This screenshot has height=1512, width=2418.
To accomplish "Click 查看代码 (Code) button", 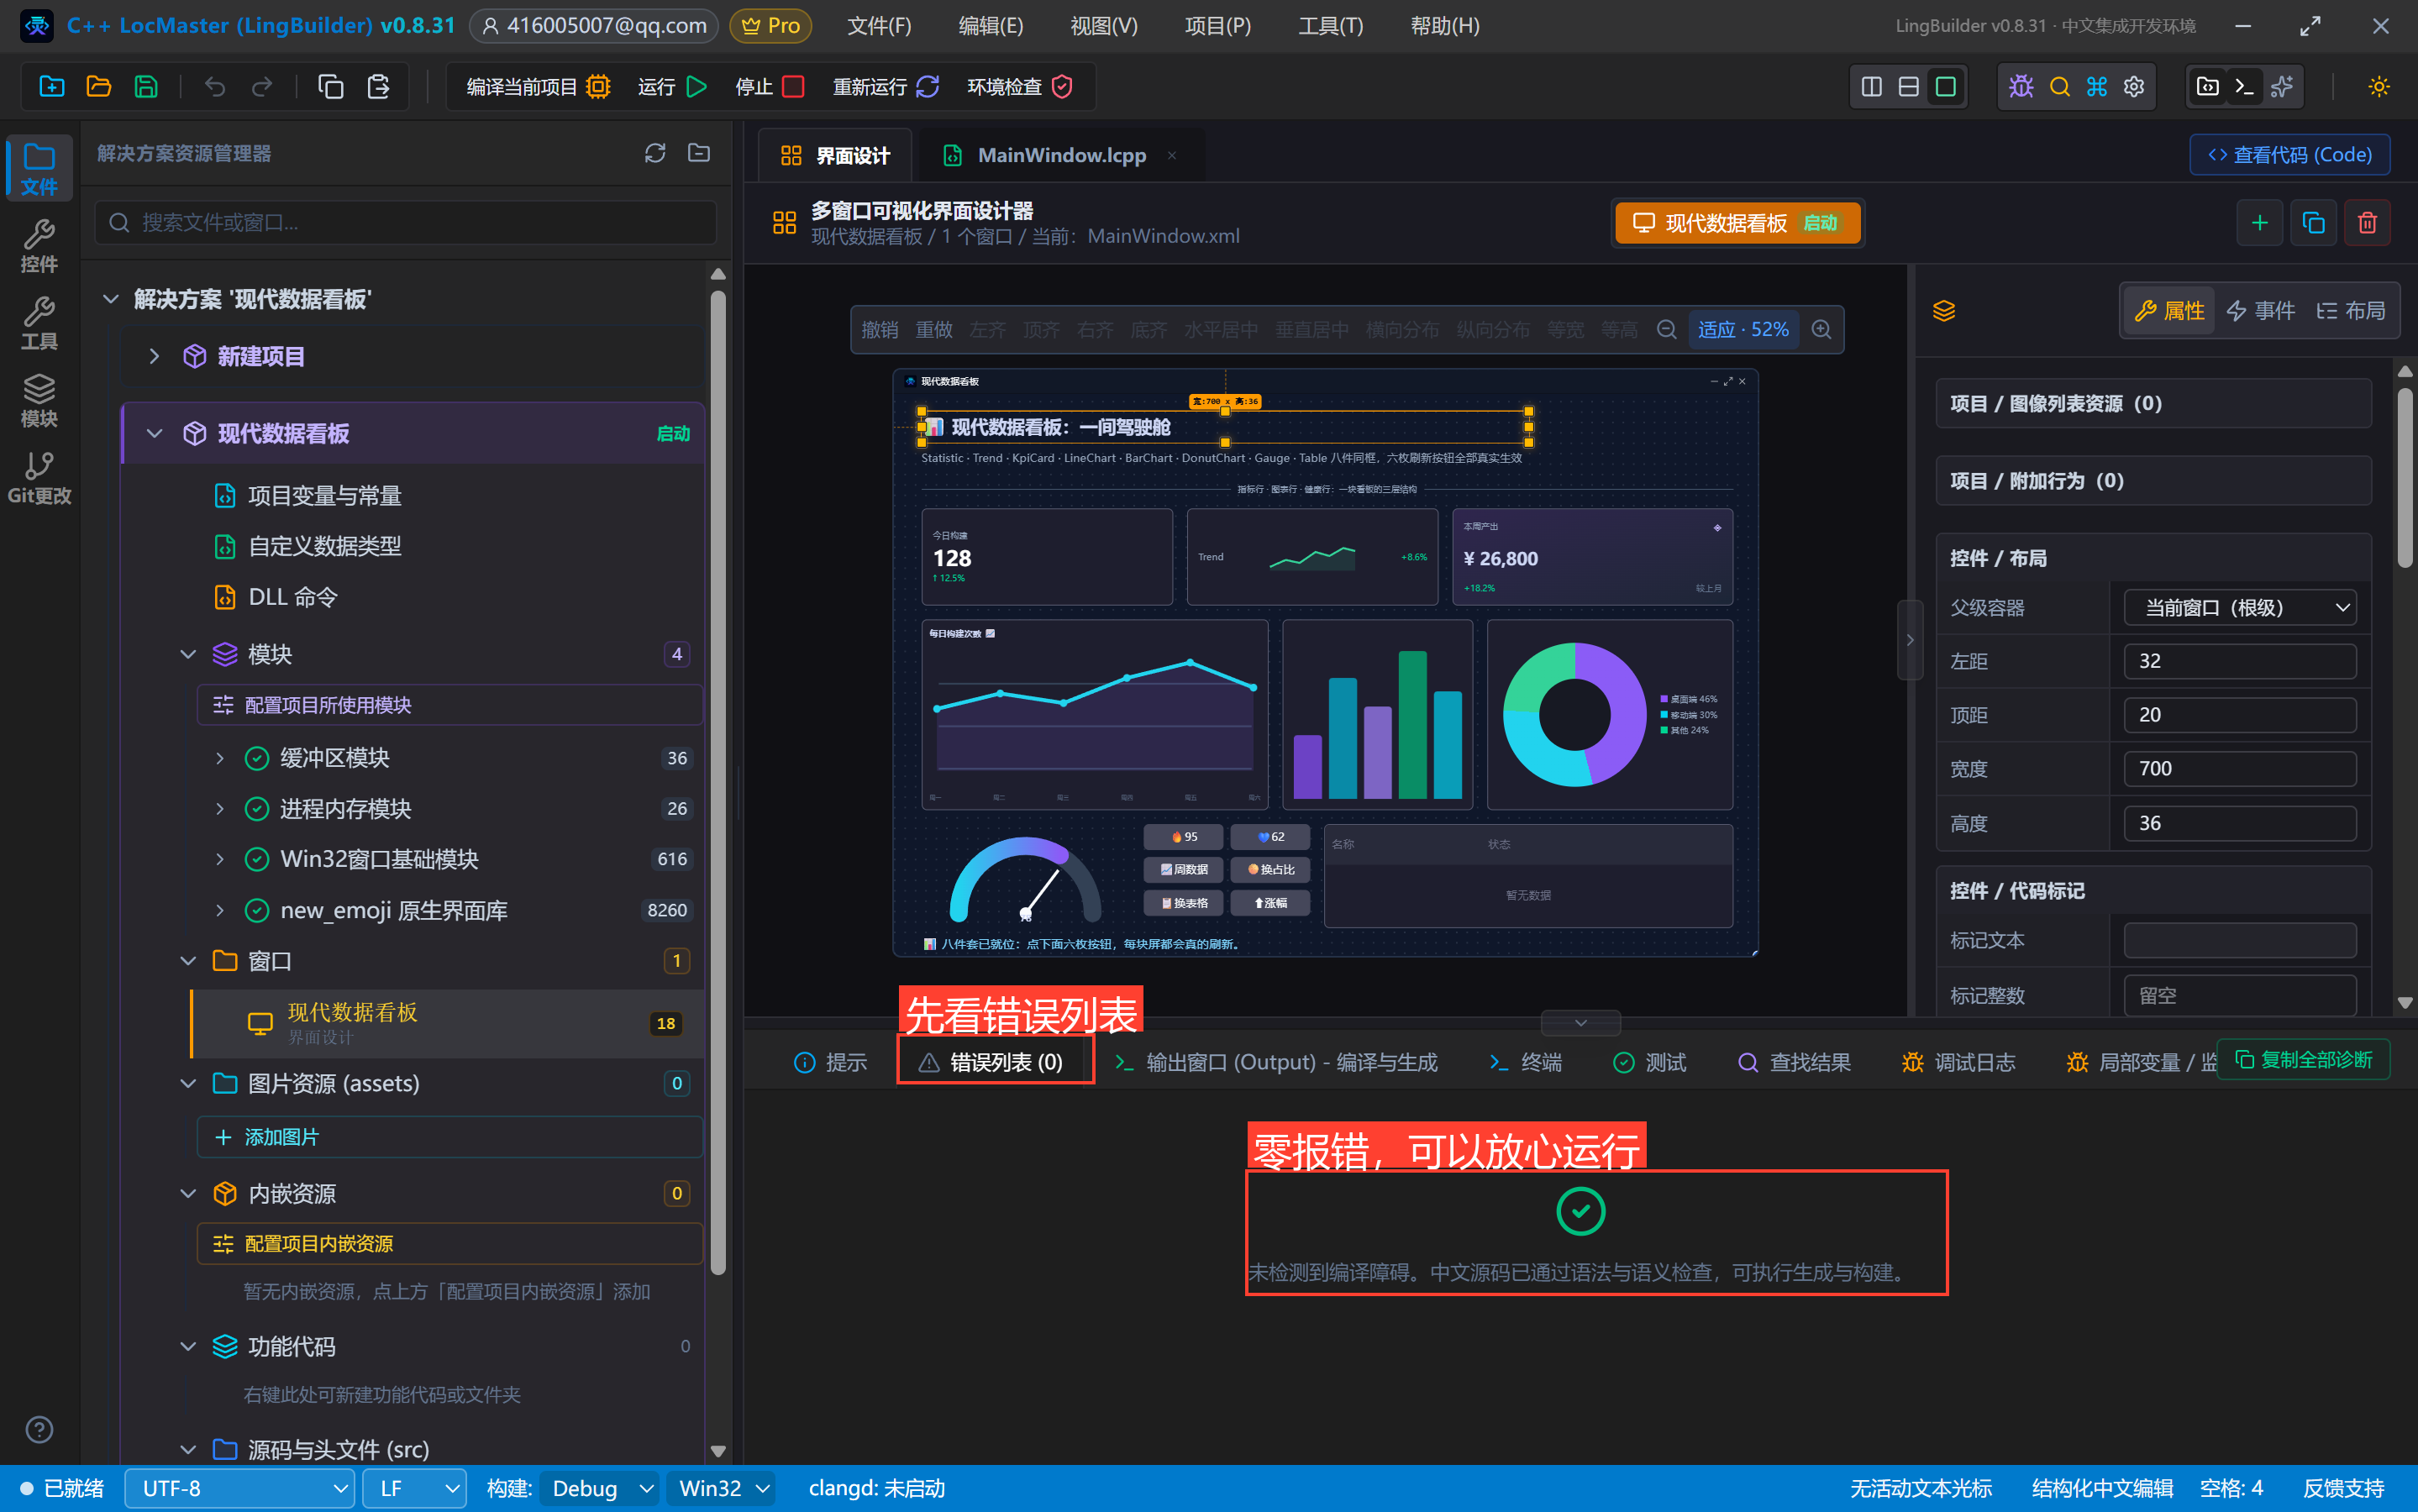I will point(2289,155).
